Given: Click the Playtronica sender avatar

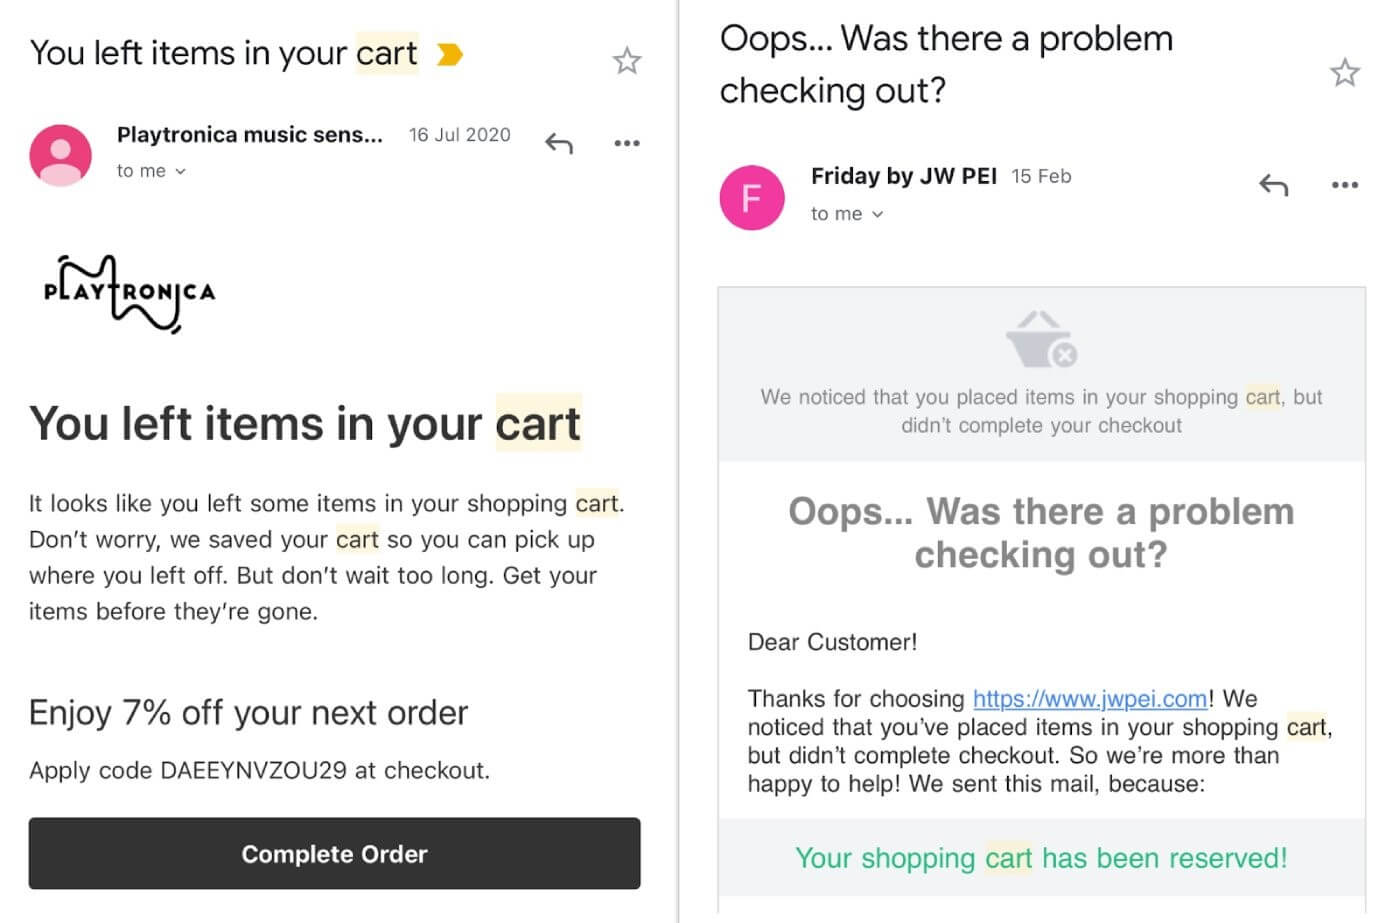Looking at the screenshot, I should [60, 155].
